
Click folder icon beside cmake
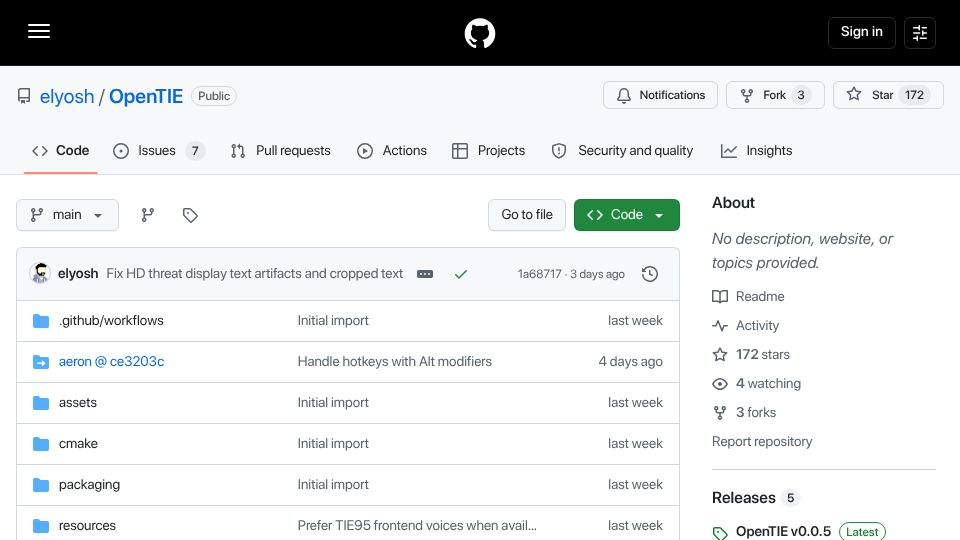pos(41,444)
